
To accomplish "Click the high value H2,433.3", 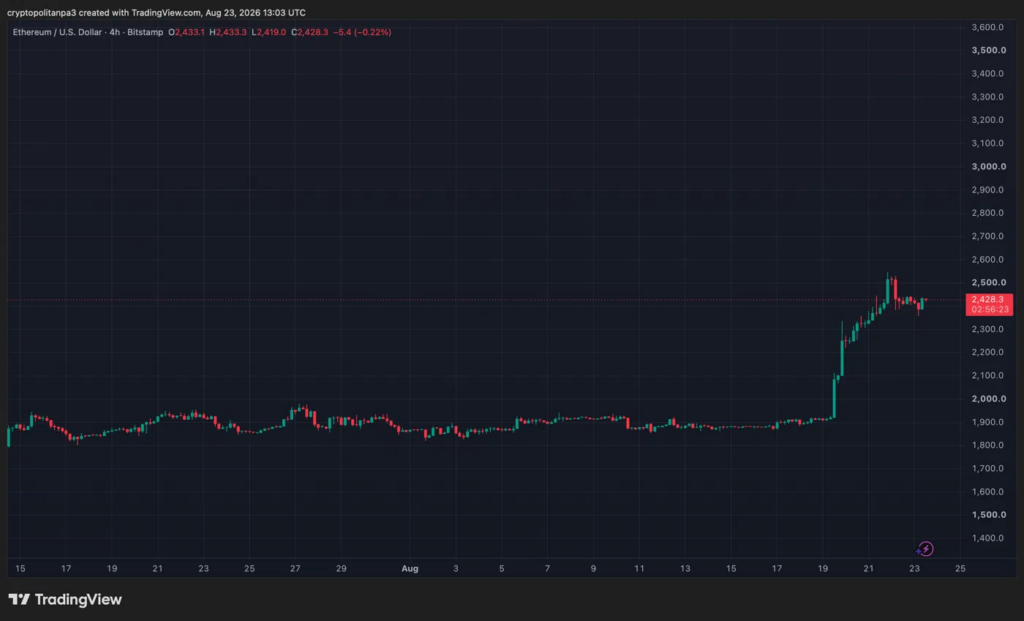I will point(228,32).
